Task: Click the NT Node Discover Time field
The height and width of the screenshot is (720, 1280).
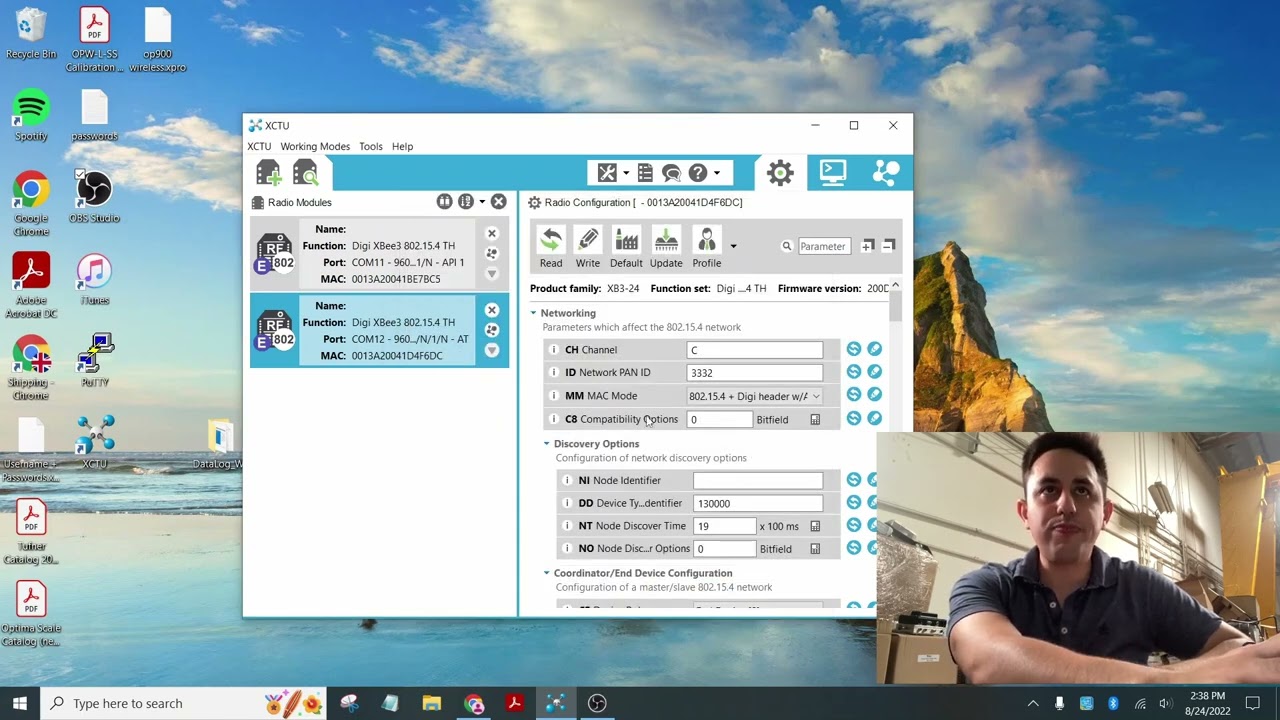Action: point(725,526)
